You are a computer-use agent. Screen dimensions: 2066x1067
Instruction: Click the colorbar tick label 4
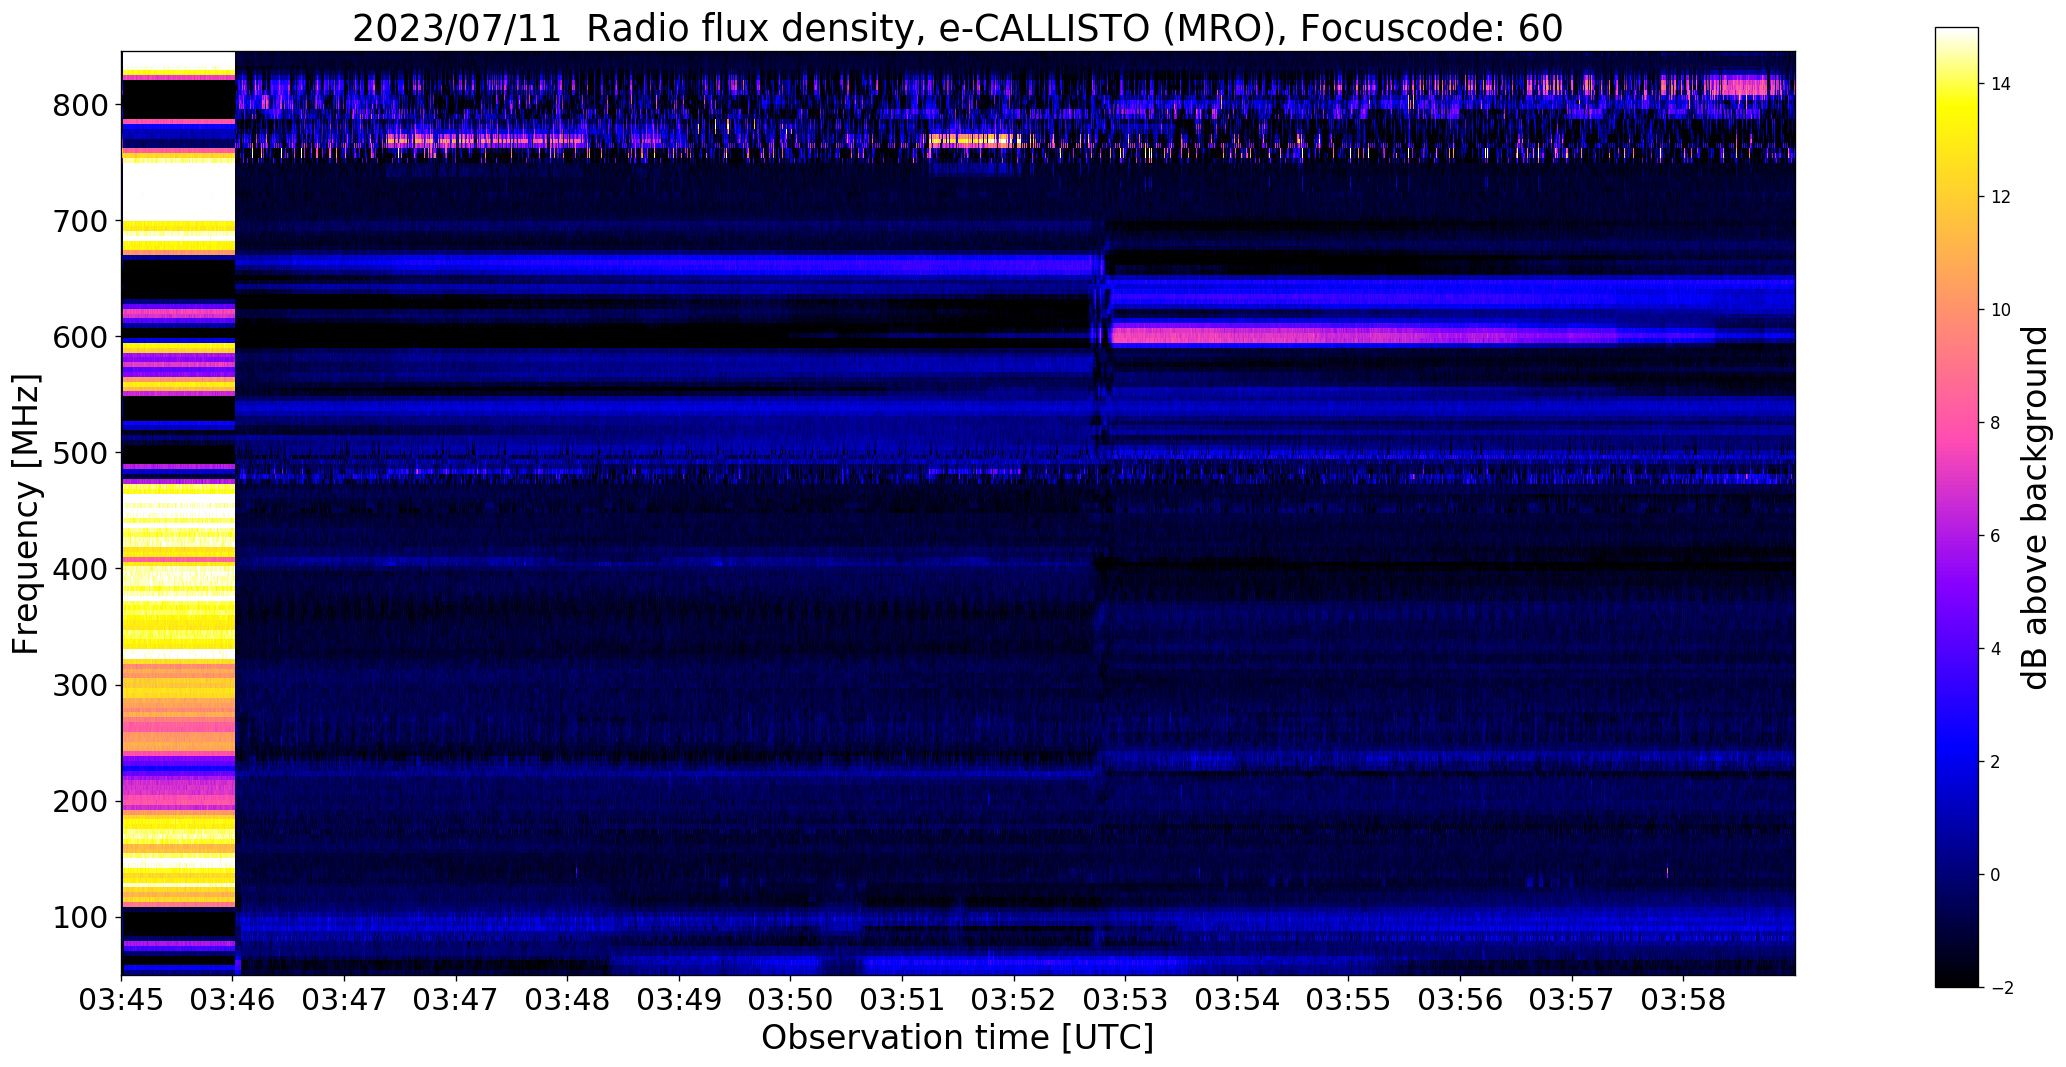pyautogui.click(x=1996, y=649)
